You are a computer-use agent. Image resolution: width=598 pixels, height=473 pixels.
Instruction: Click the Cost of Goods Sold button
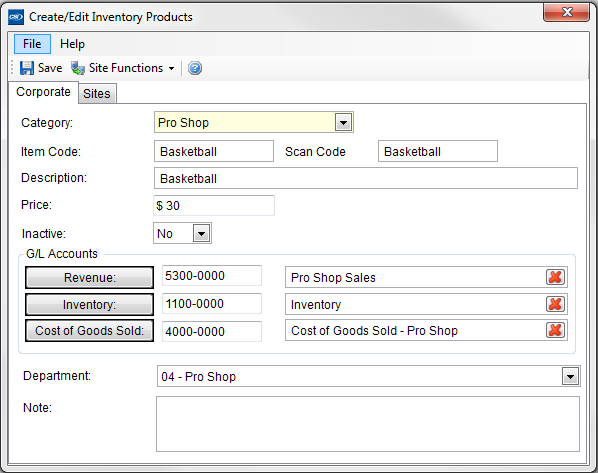click(x=89, y=330)
